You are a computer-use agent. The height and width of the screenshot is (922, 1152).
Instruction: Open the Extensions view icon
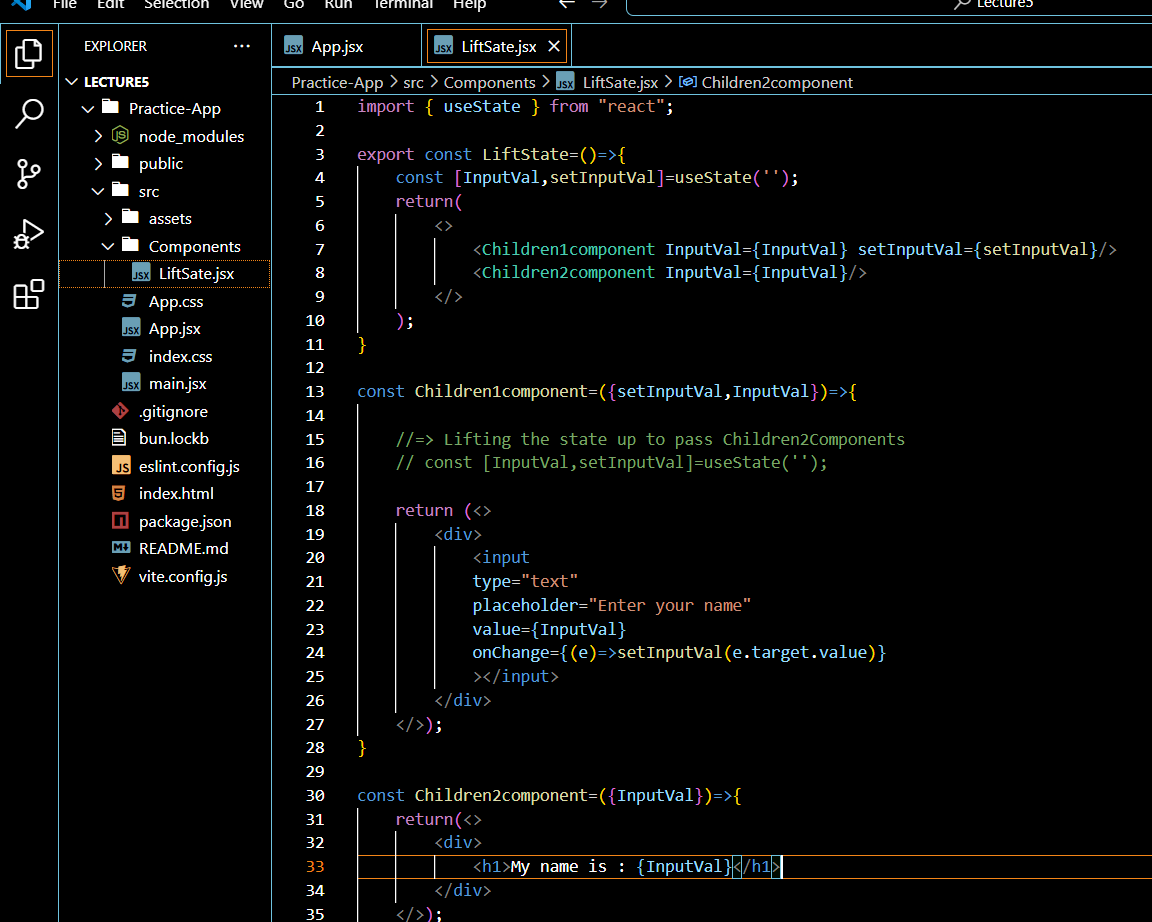[x=29, y=295]
